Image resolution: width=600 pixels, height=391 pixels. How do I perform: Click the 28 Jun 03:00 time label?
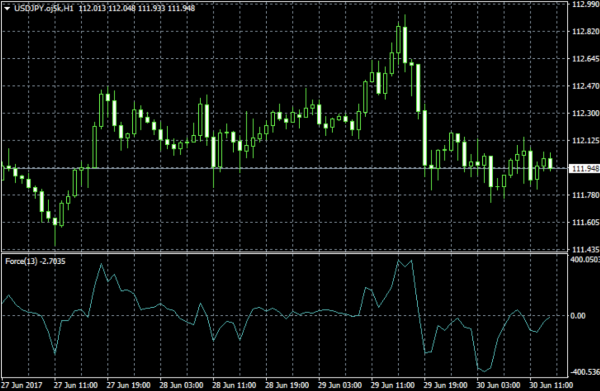[x=181, y=385]
